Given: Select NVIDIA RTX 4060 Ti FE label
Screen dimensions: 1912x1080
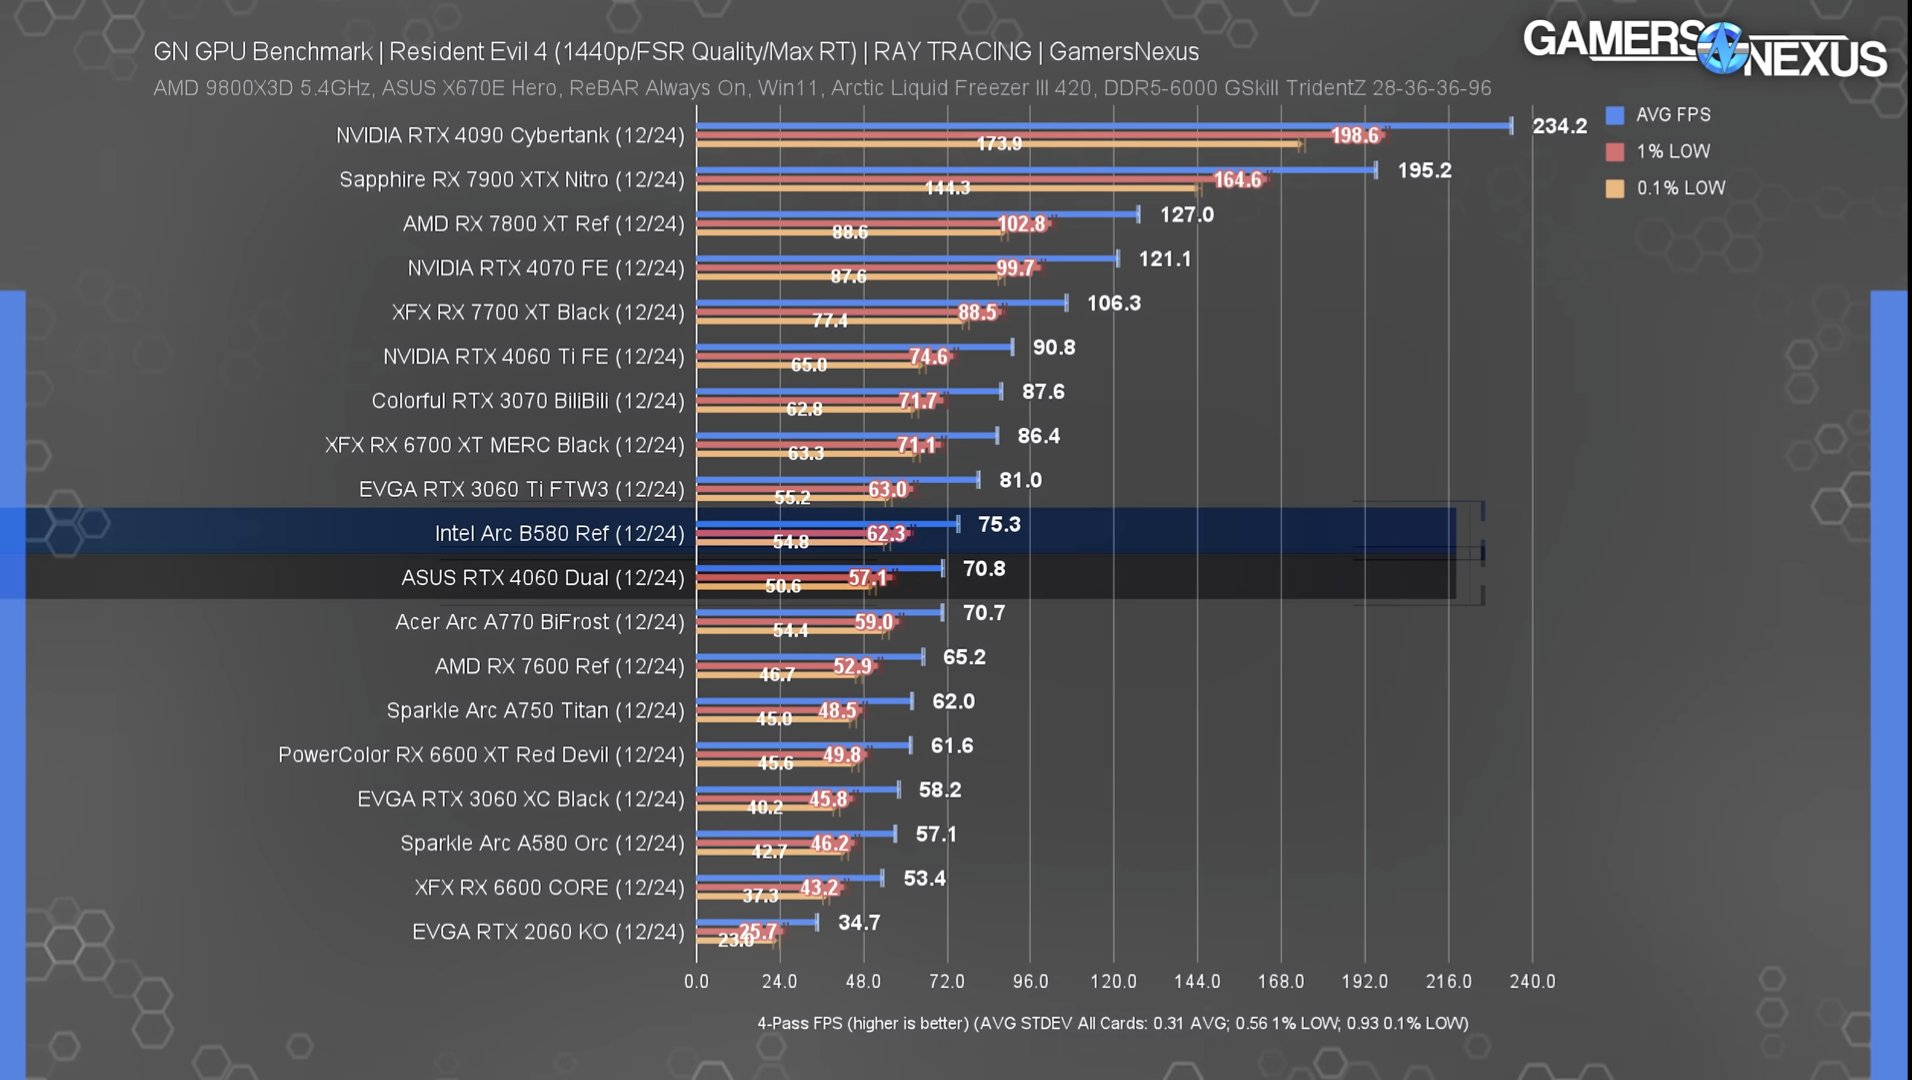Looking at the screenshot, I should 534,356.
